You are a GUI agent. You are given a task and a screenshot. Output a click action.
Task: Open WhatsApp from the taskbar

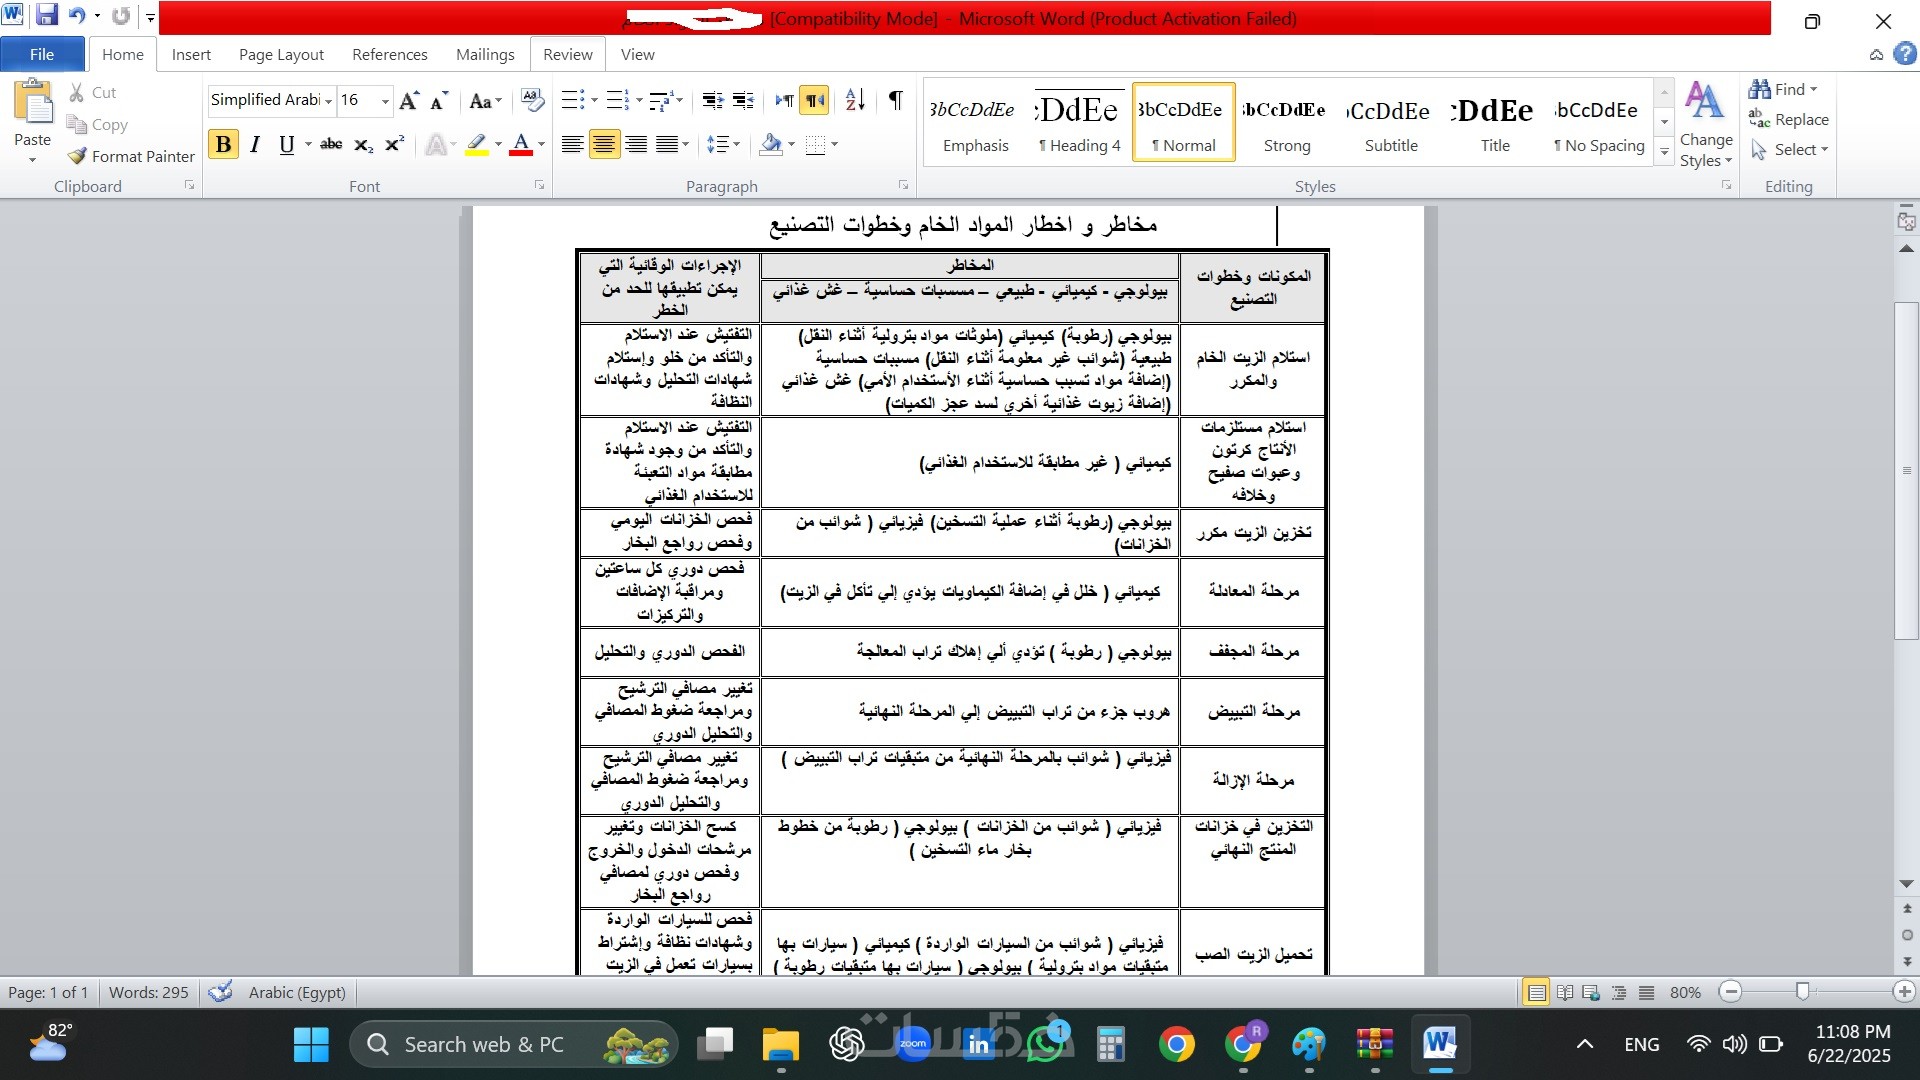coord(1045,1045)
